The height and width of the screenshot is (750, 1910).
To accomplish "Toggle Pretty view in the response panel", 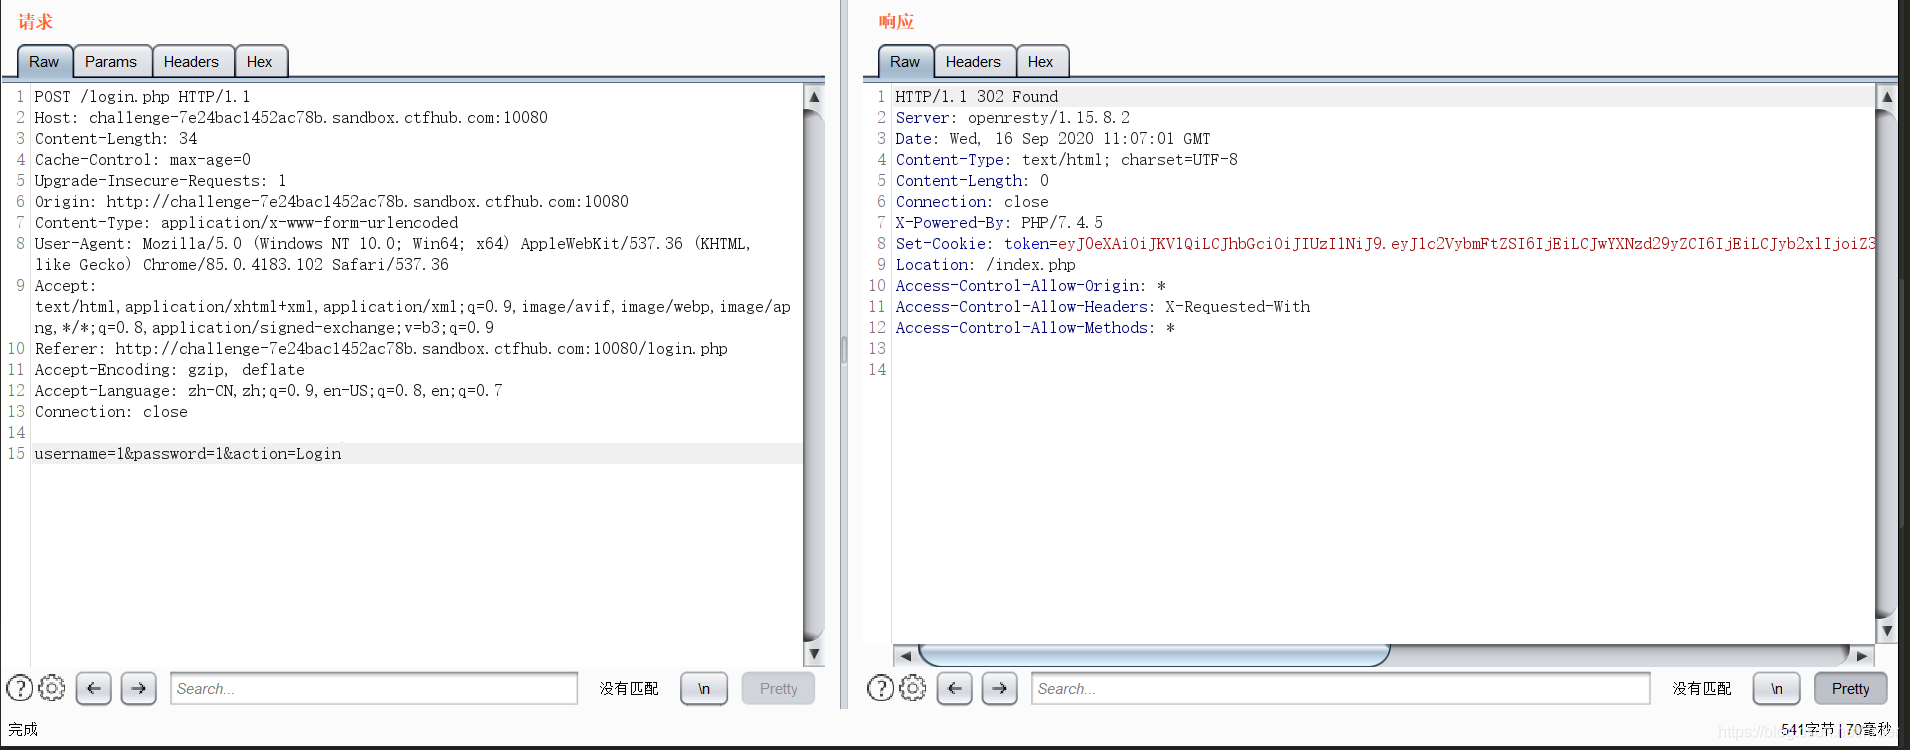I will point(1850,688).
